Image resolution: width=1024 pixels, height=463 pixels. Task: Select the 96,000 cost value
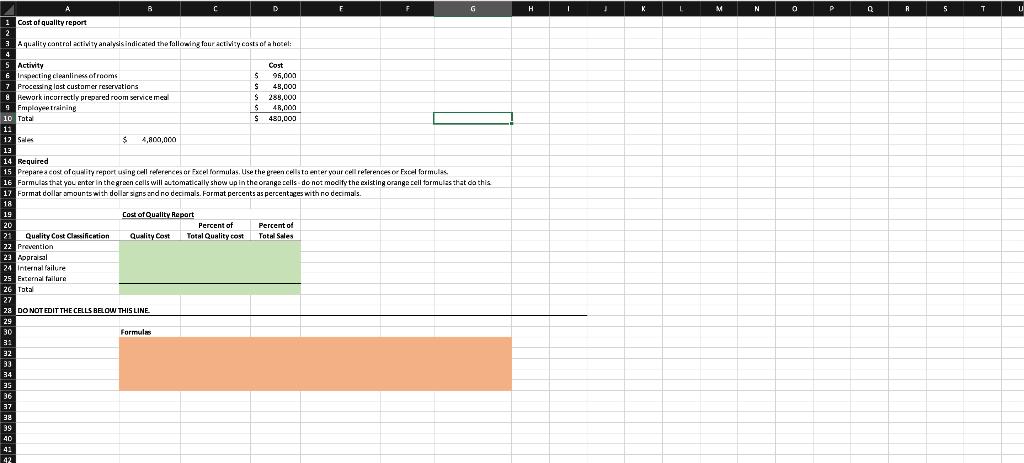click(x=275, y=76)
